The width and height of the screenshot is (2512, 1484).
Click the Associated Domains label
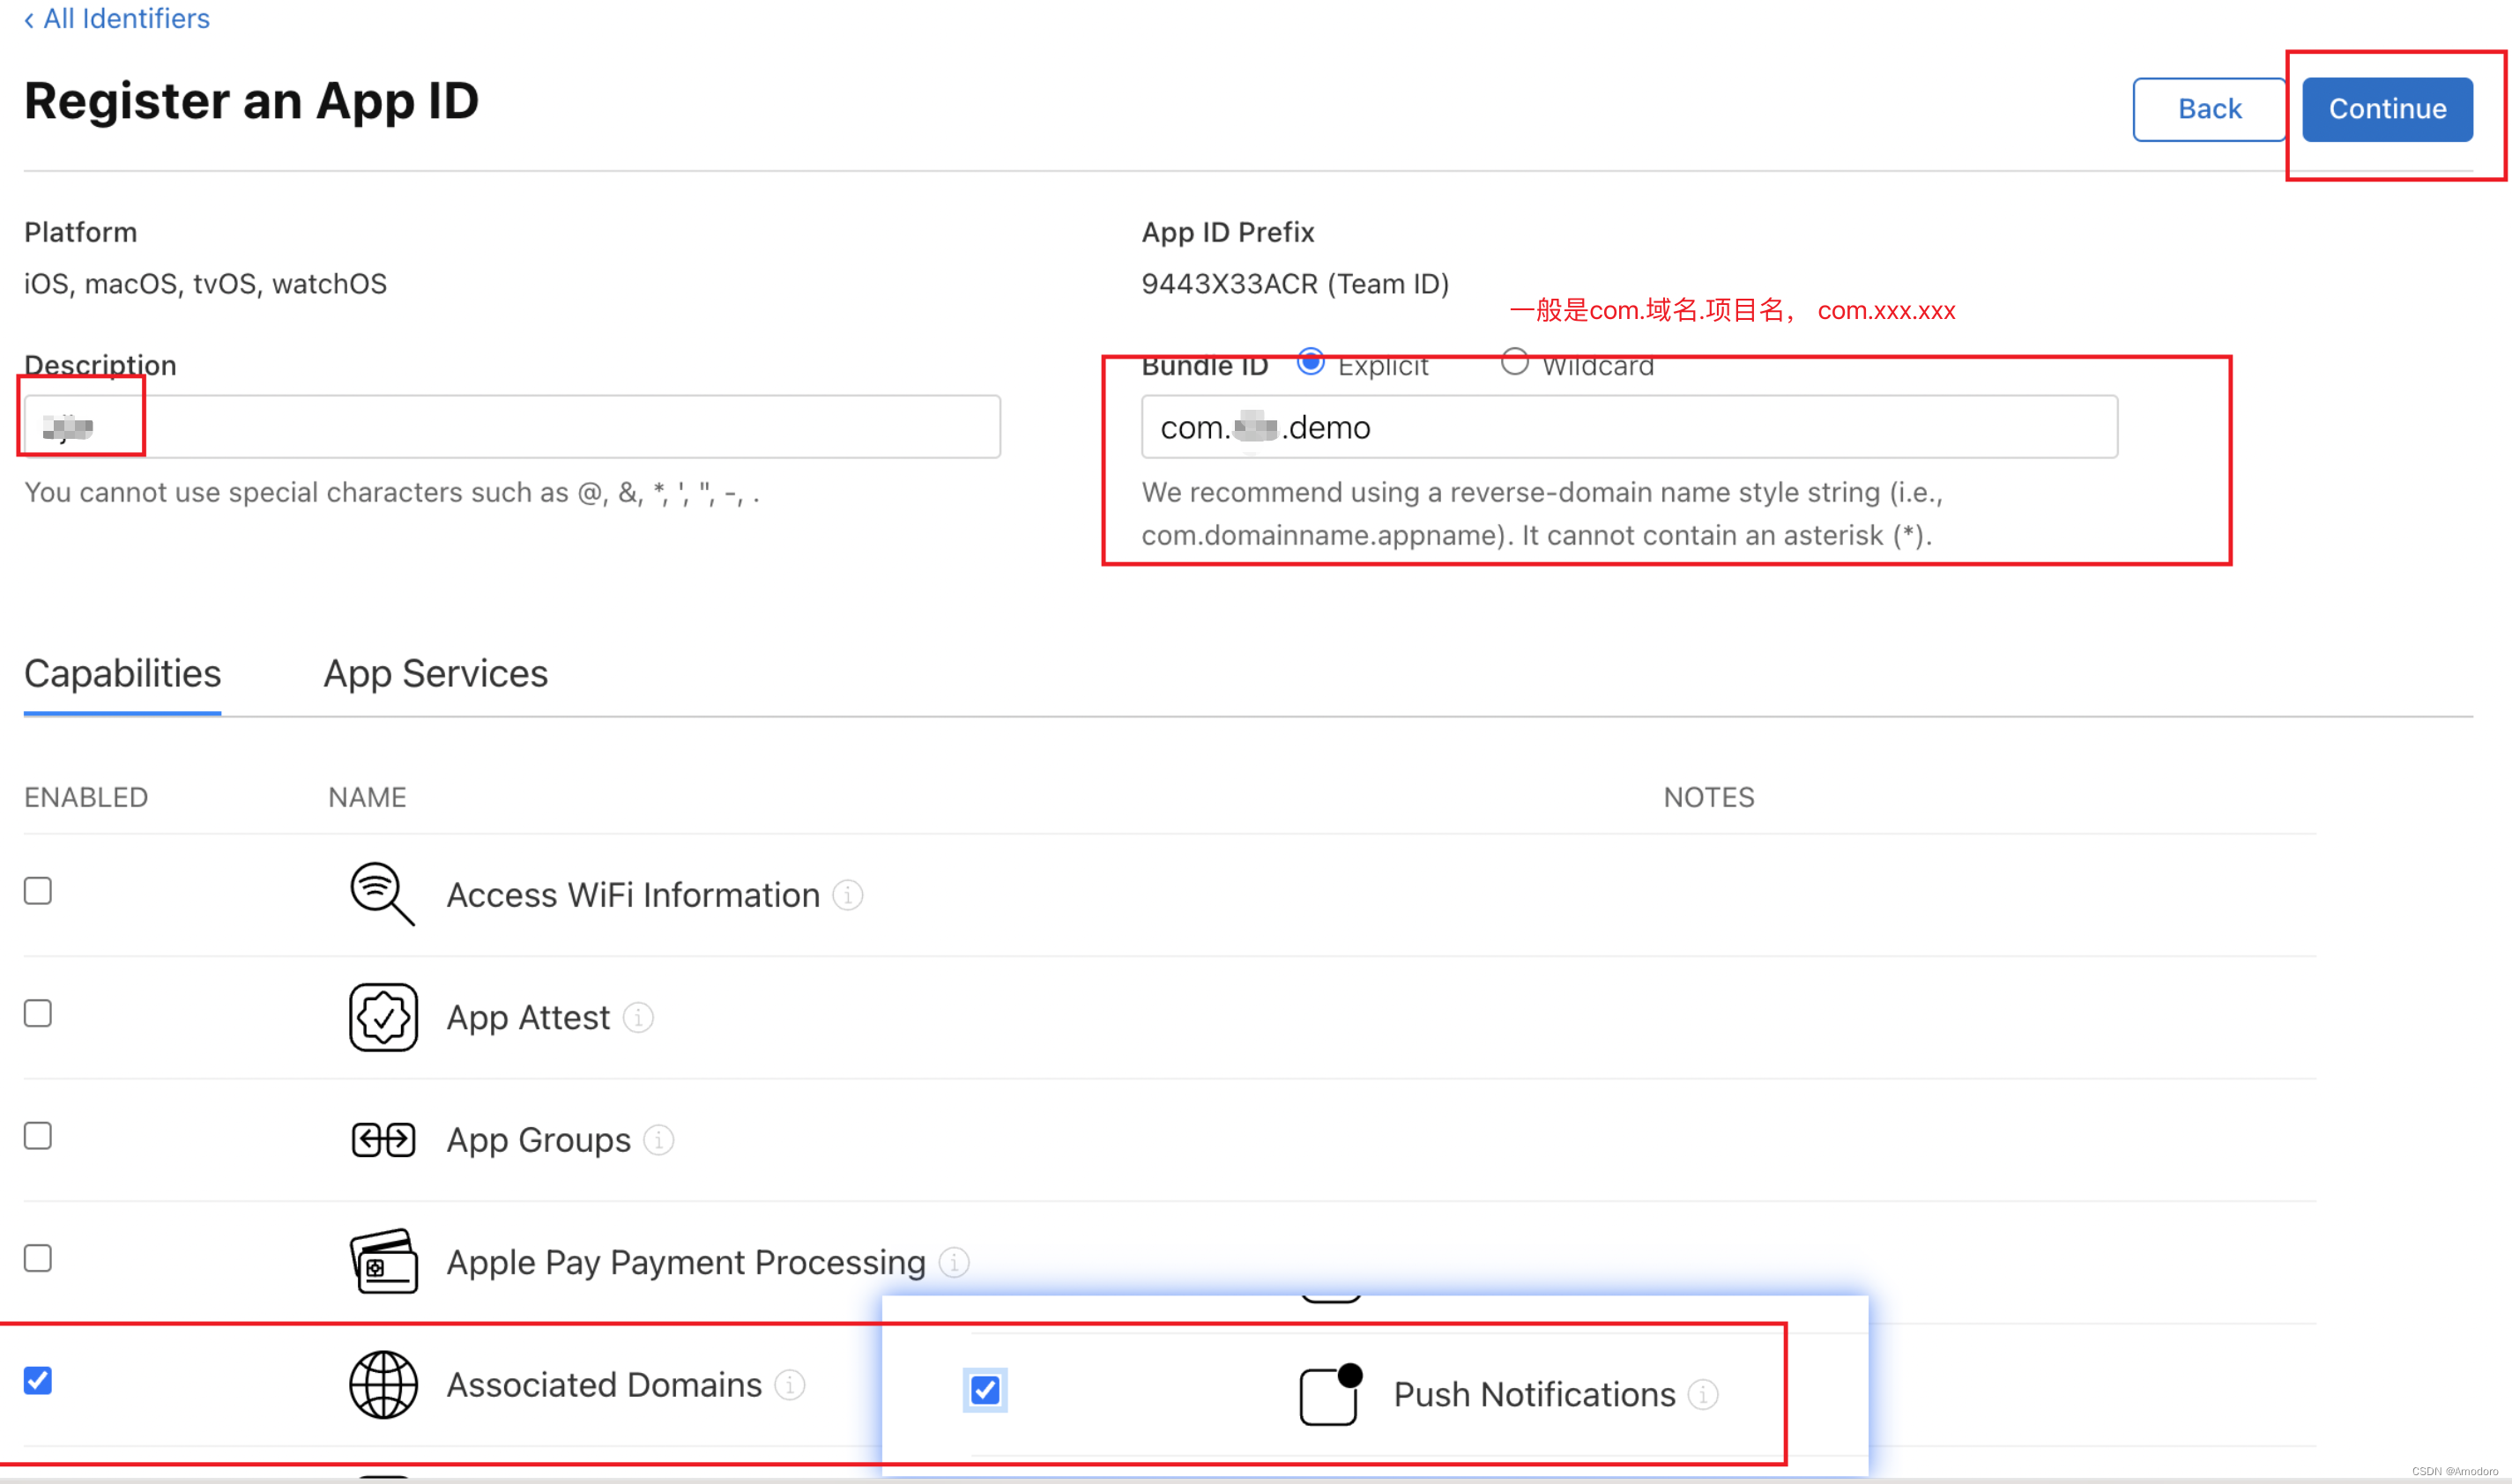(x=604, y=1385)
